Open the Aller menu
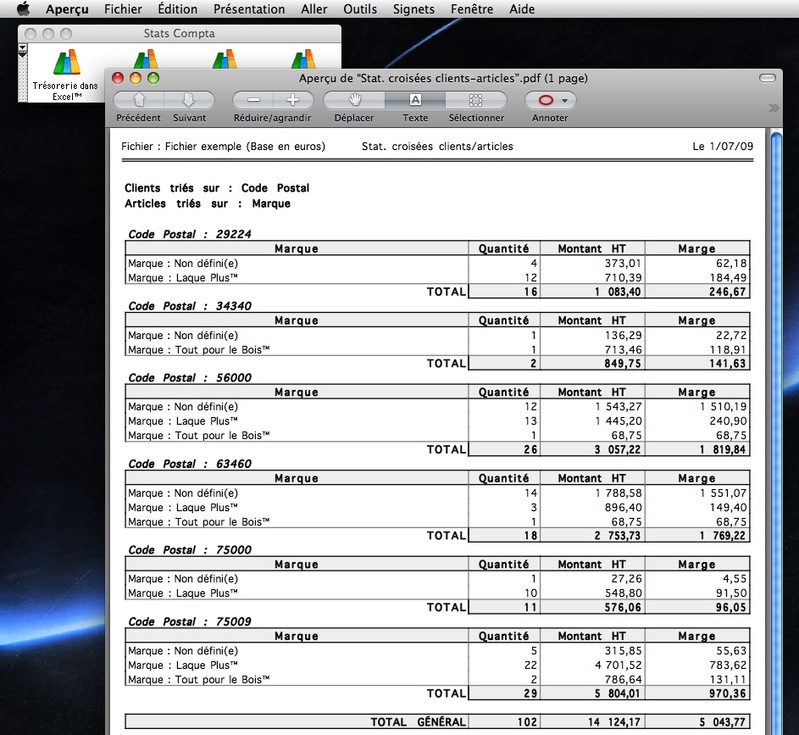Image resolution: width=799 pixels, height=735 pixels. [x=314, y=9]
